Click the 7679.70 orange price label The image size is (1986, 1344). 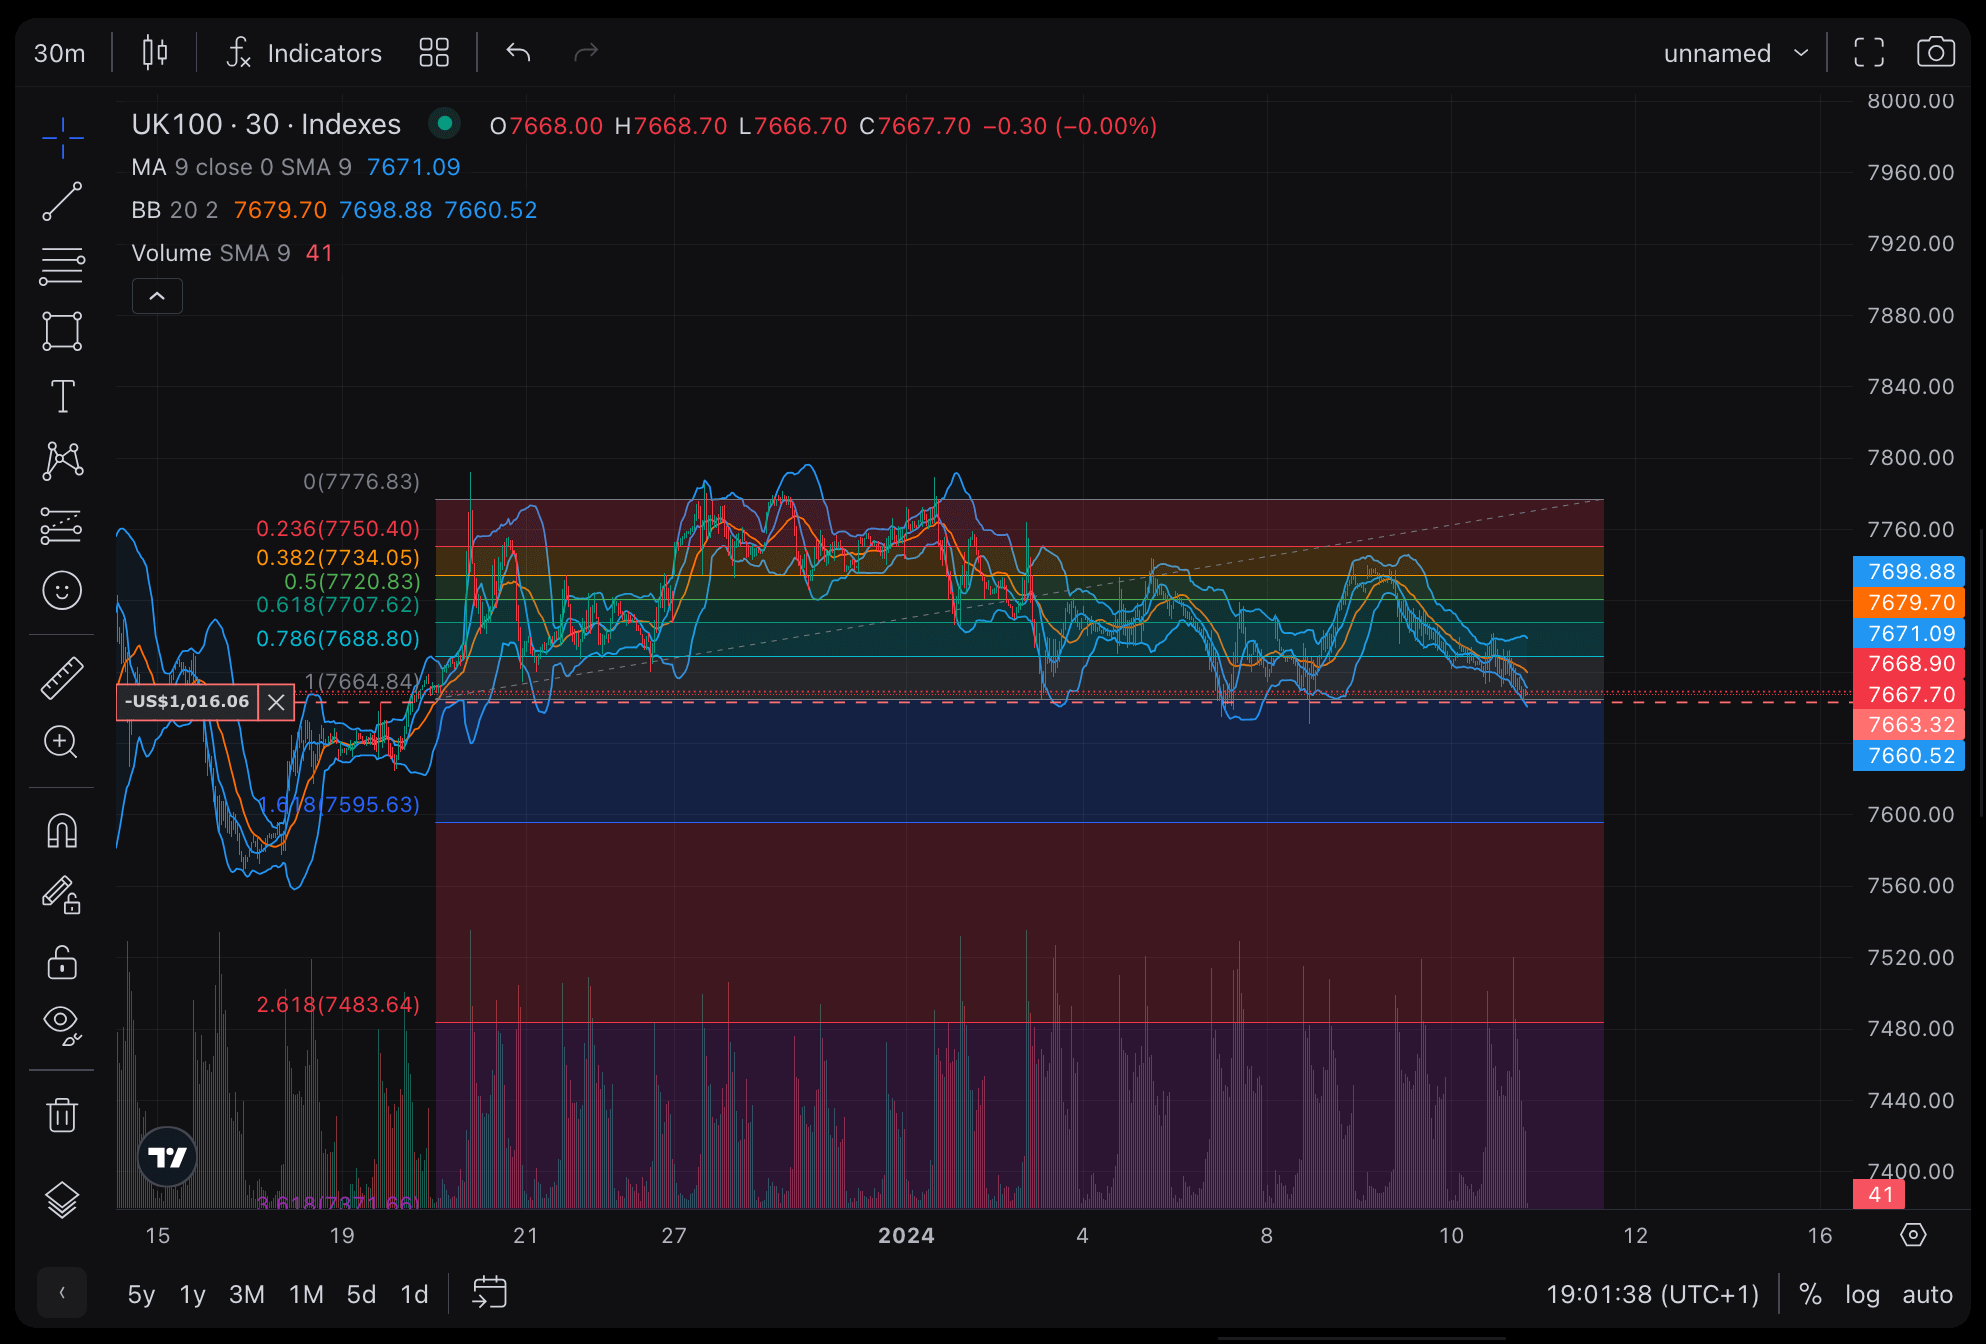point(1909,603)
